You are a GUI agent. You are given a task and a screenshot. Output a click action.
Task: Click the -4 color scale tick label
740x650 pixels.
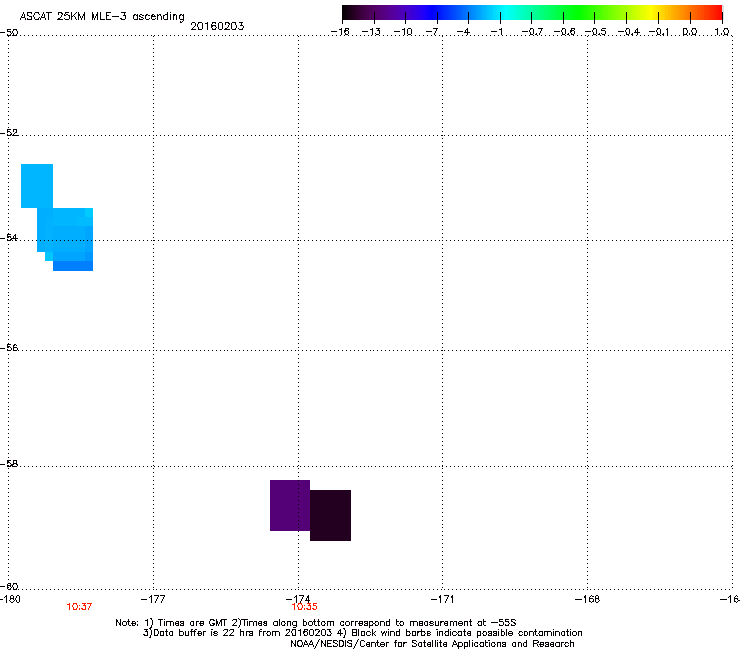pos(465,32)
